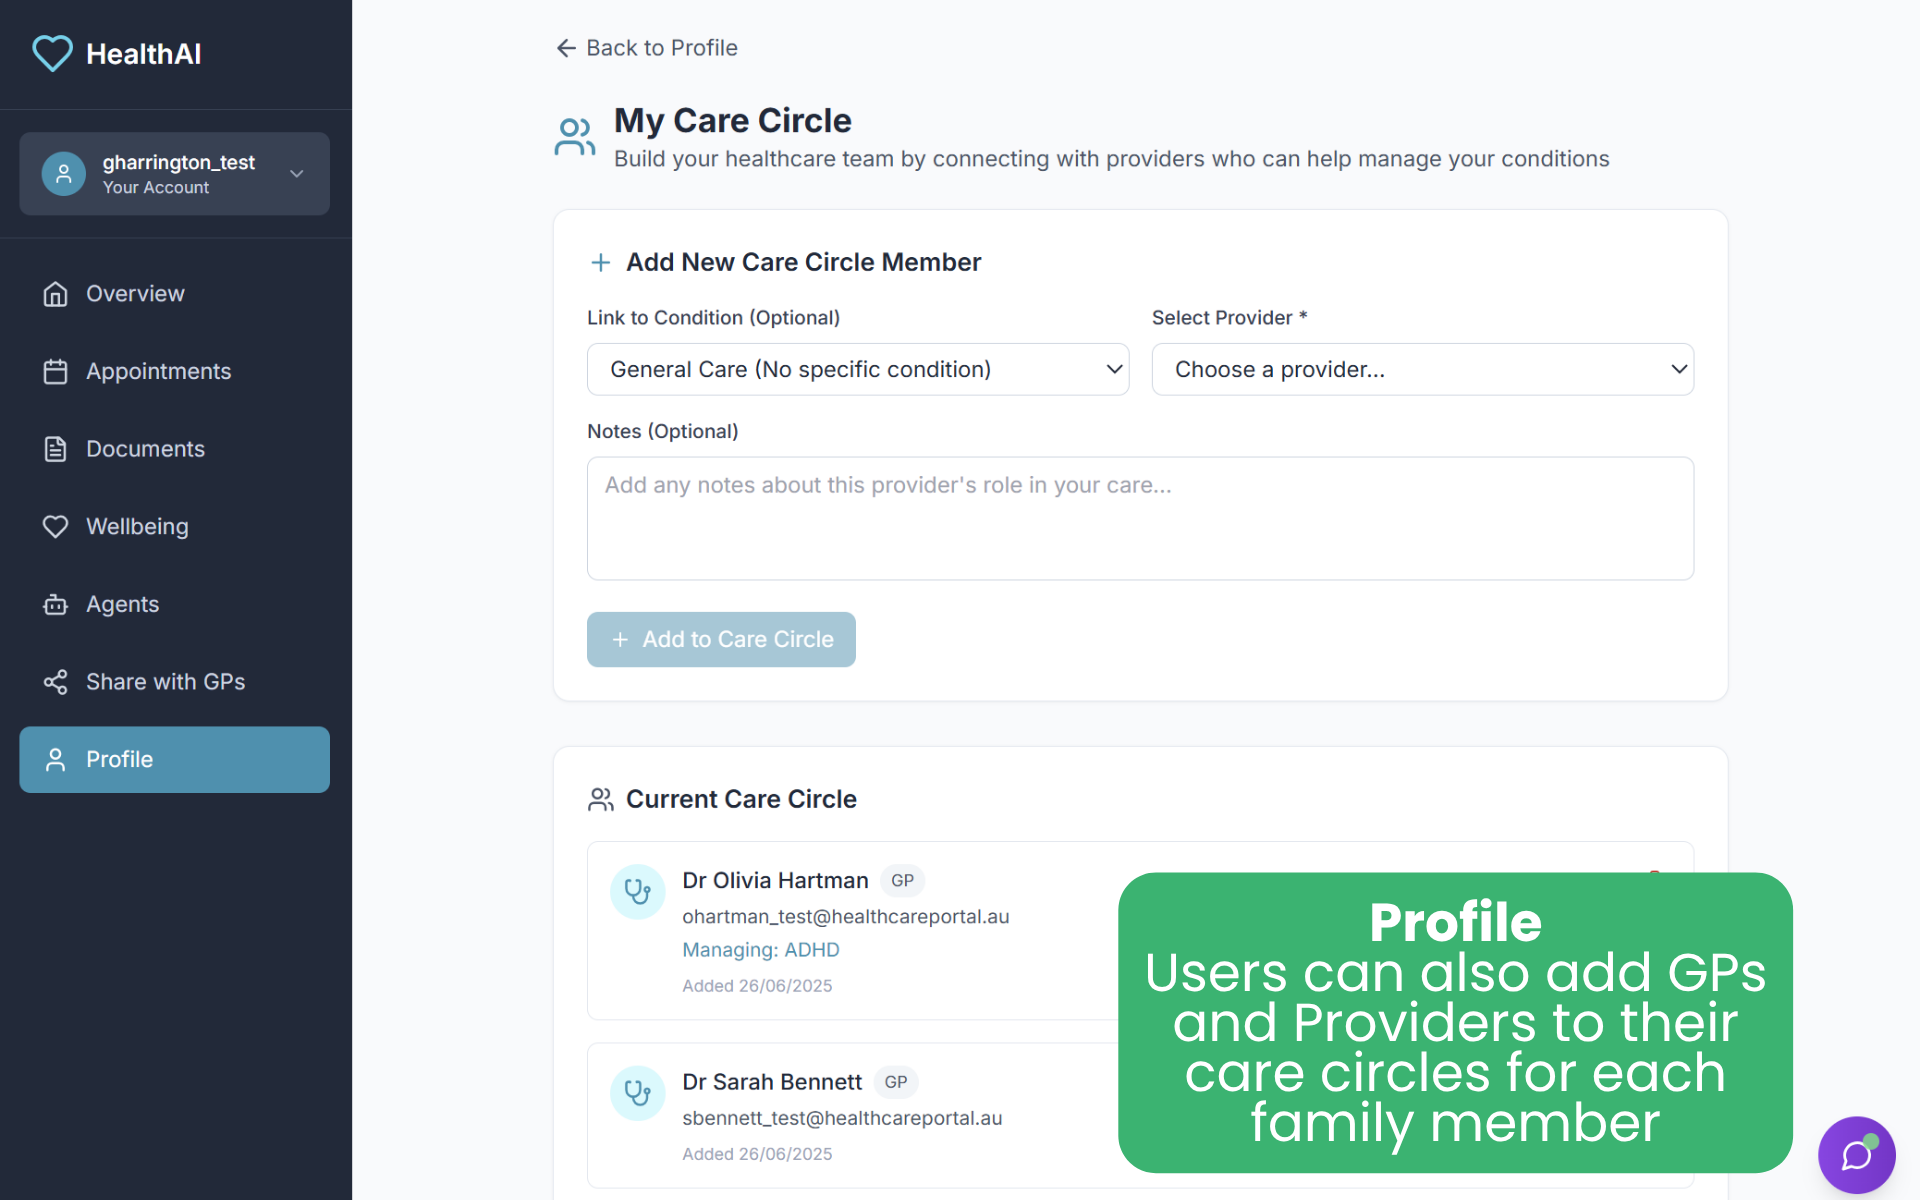This screenshot has width=1920, height=1200.
Task: Open the purple chat bubble icon
Action: point(1856,1154)
